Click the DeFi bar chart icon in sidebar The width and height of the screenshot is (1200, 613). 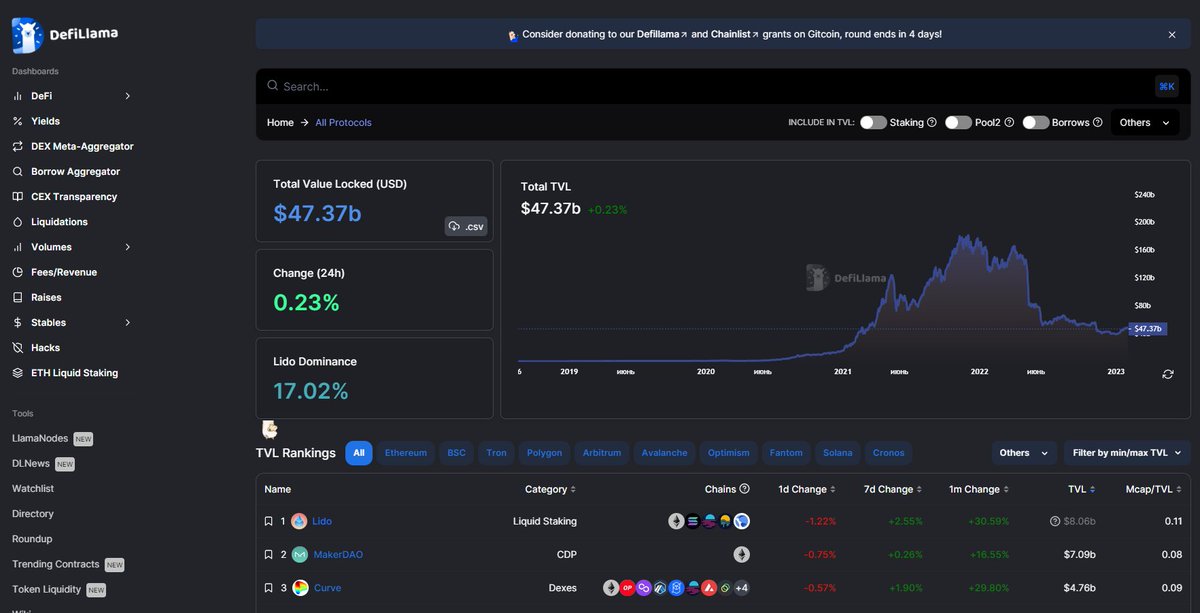point(18,96)
